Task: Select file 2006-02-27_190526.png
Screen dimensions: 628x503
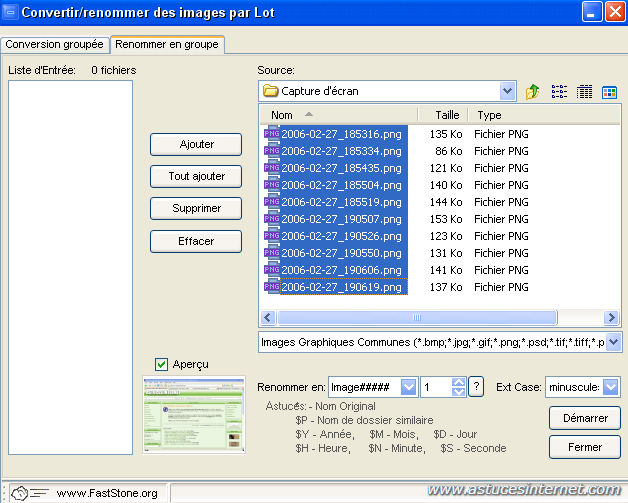Action: 341,236
